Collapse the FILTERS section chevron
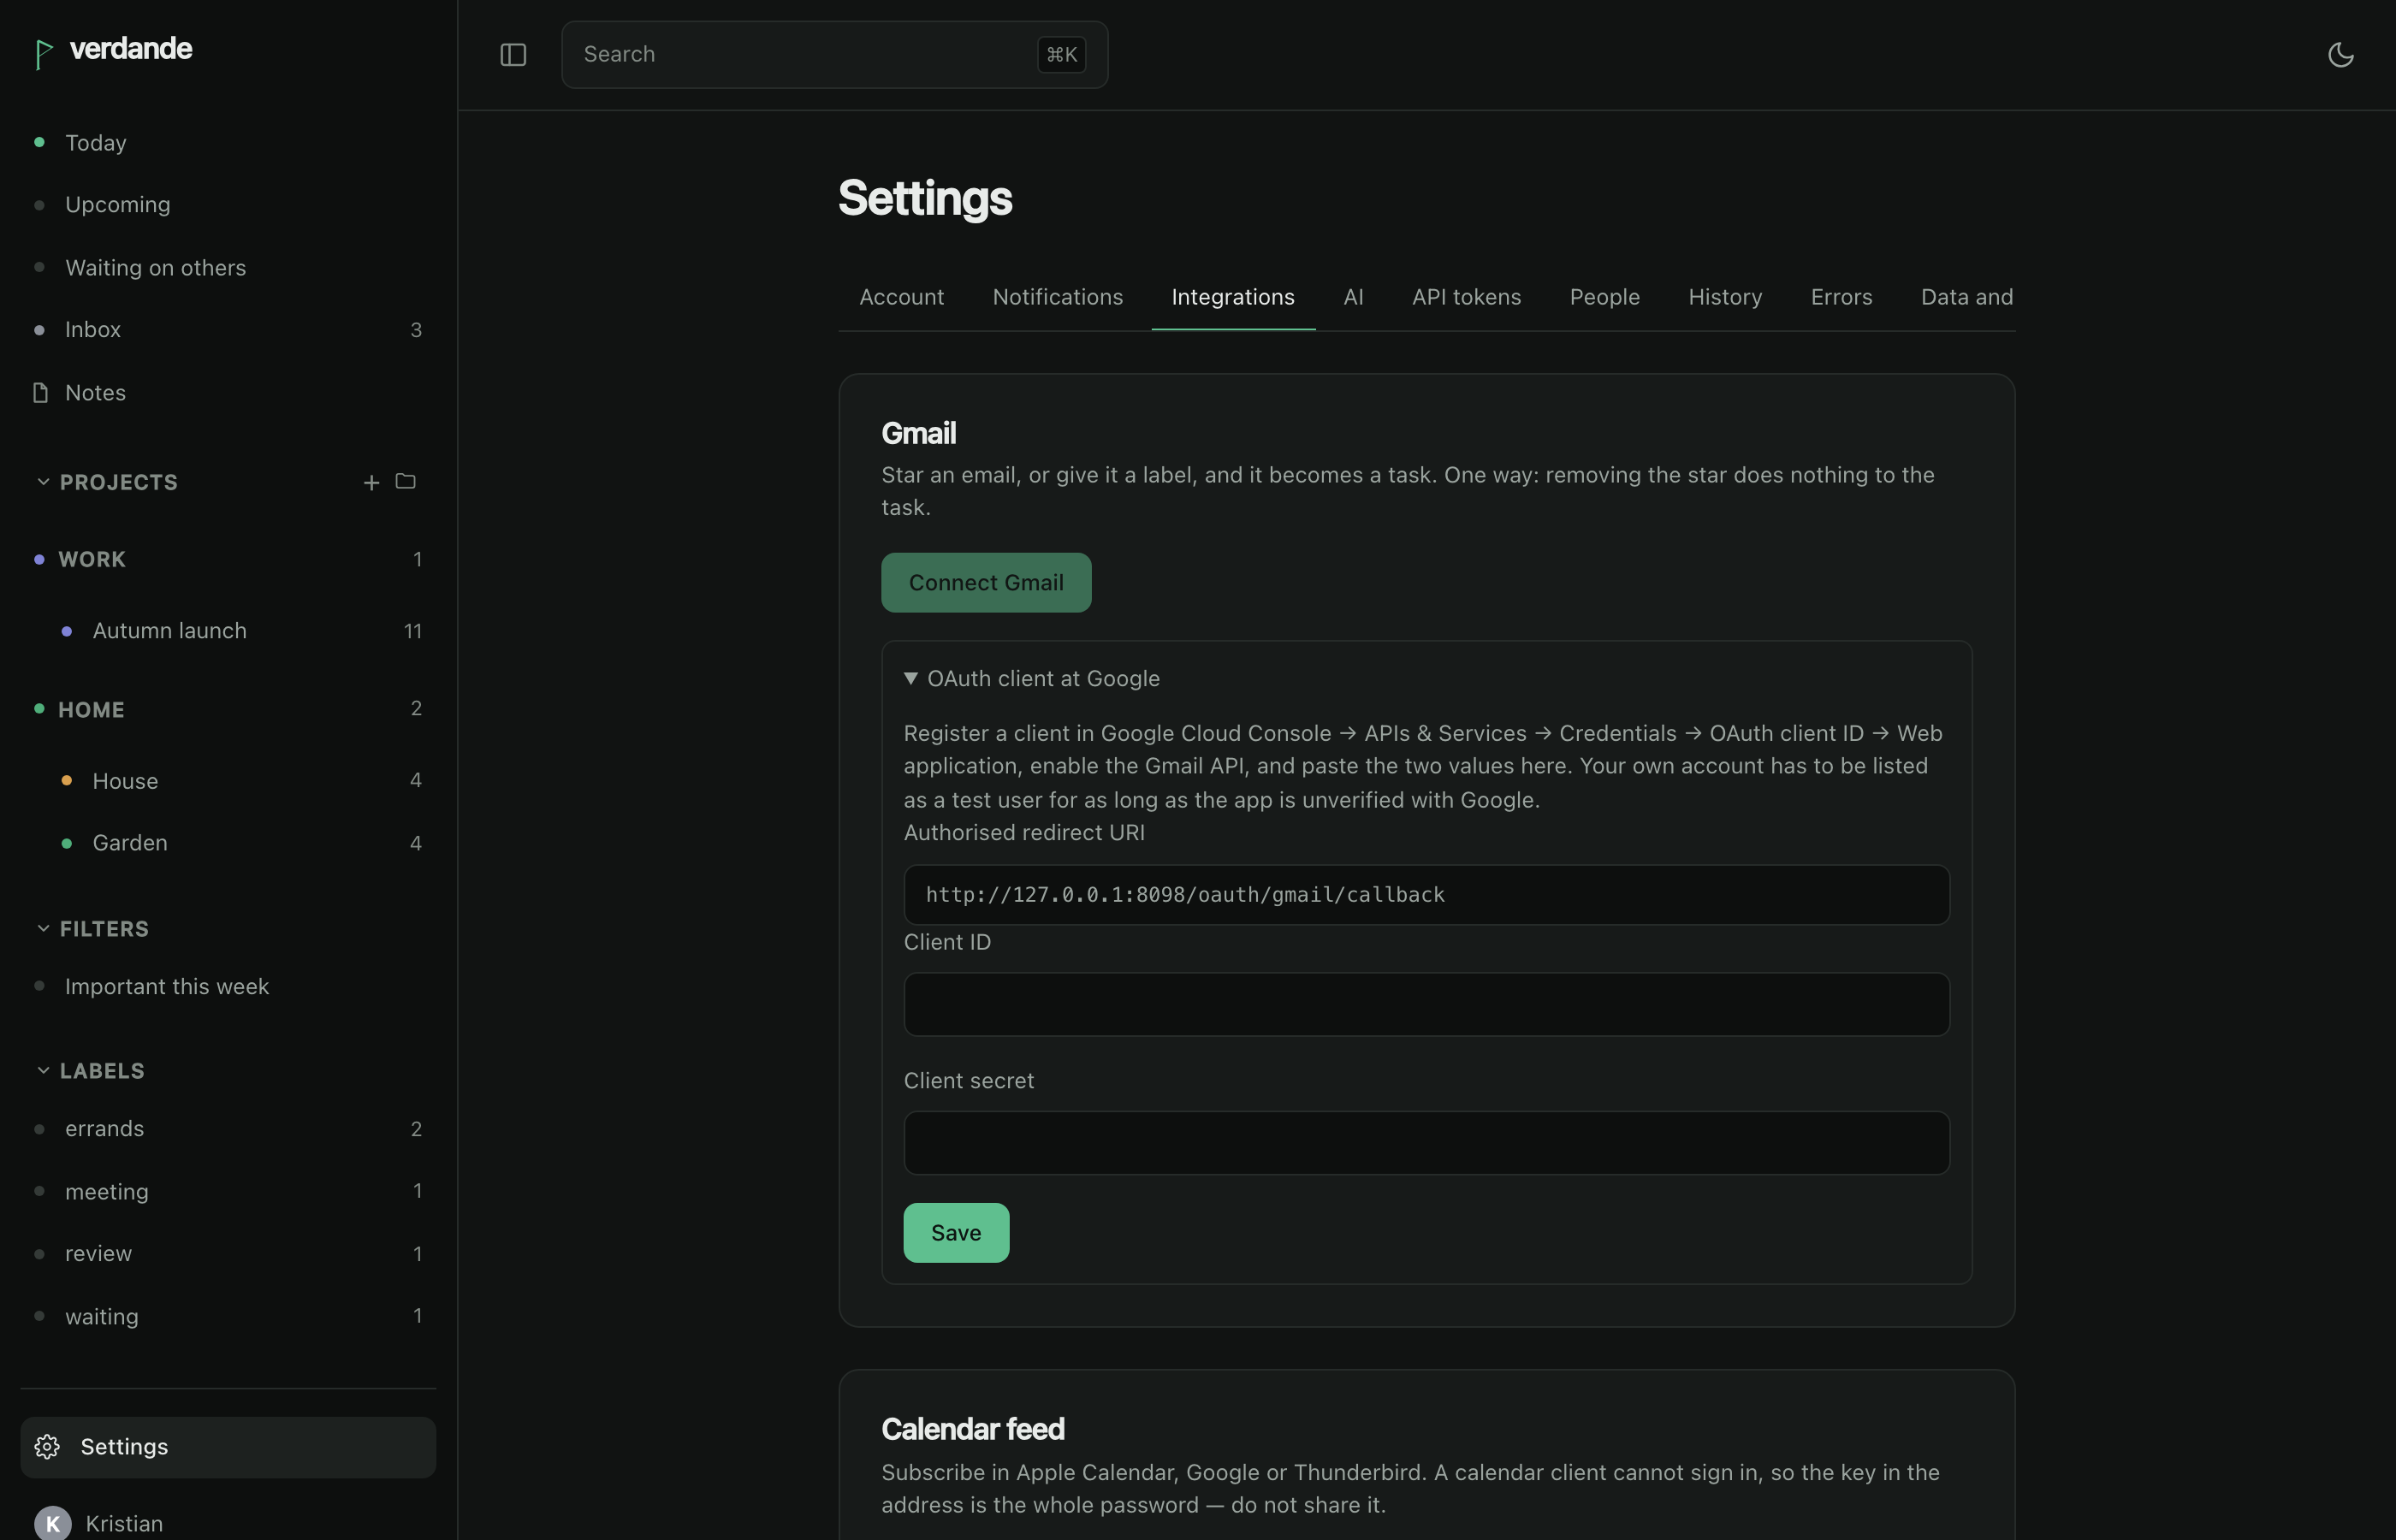The width and height of the screenshot is (2396, 1540). click(43, 928)
